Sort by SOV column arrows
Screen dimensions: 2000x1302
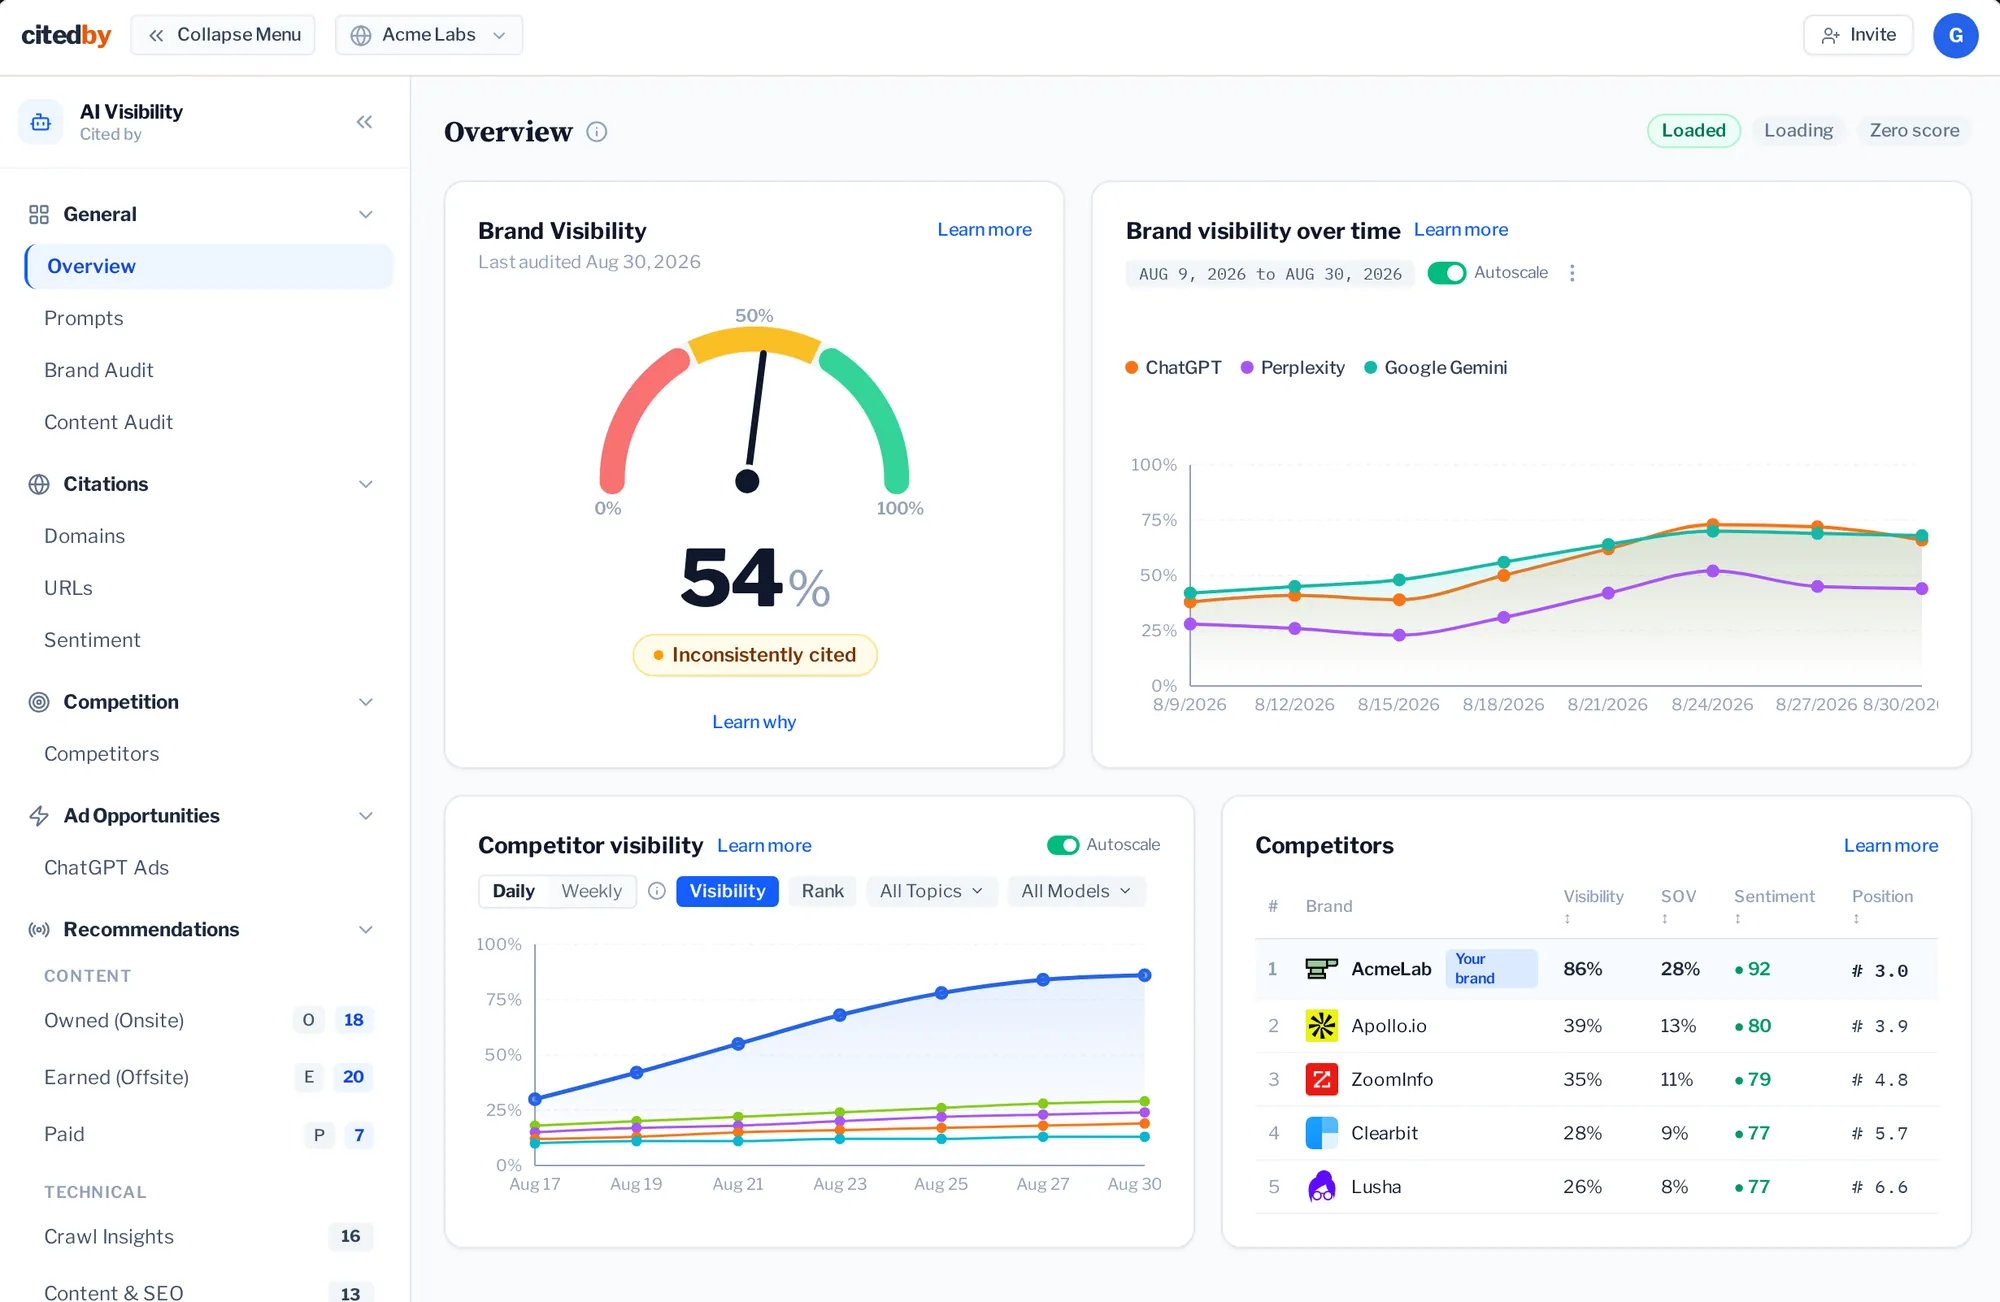(x=1664, y=919)
